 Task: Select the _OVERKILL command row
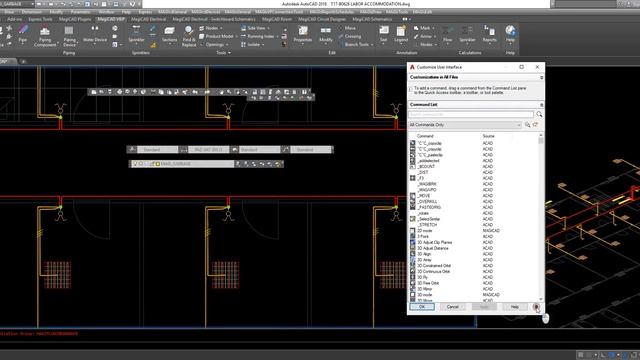point(473,202)
